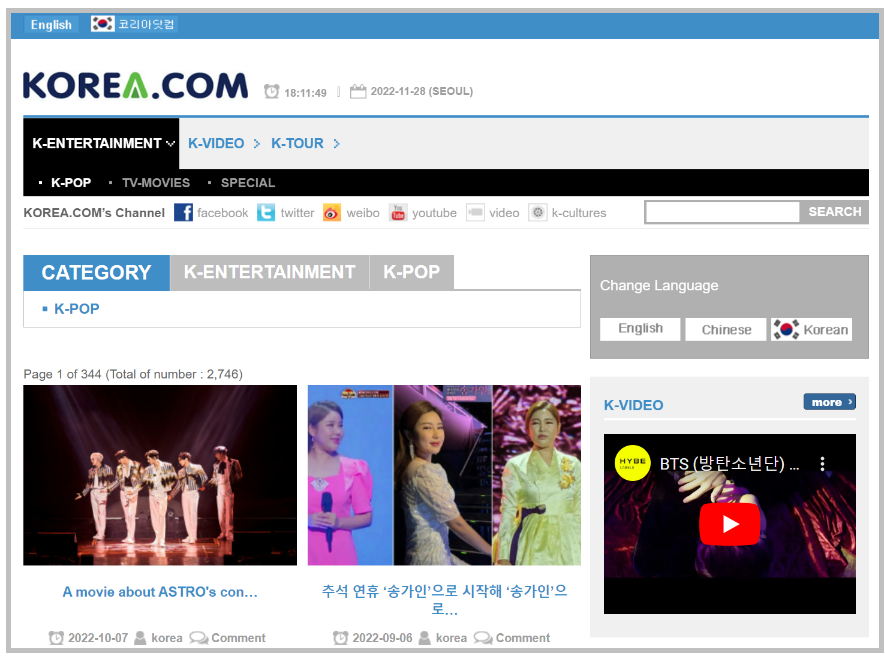Select TV-MOVIES in the submenu
Screen dimensions: 885x658
[x=156, y=183]
